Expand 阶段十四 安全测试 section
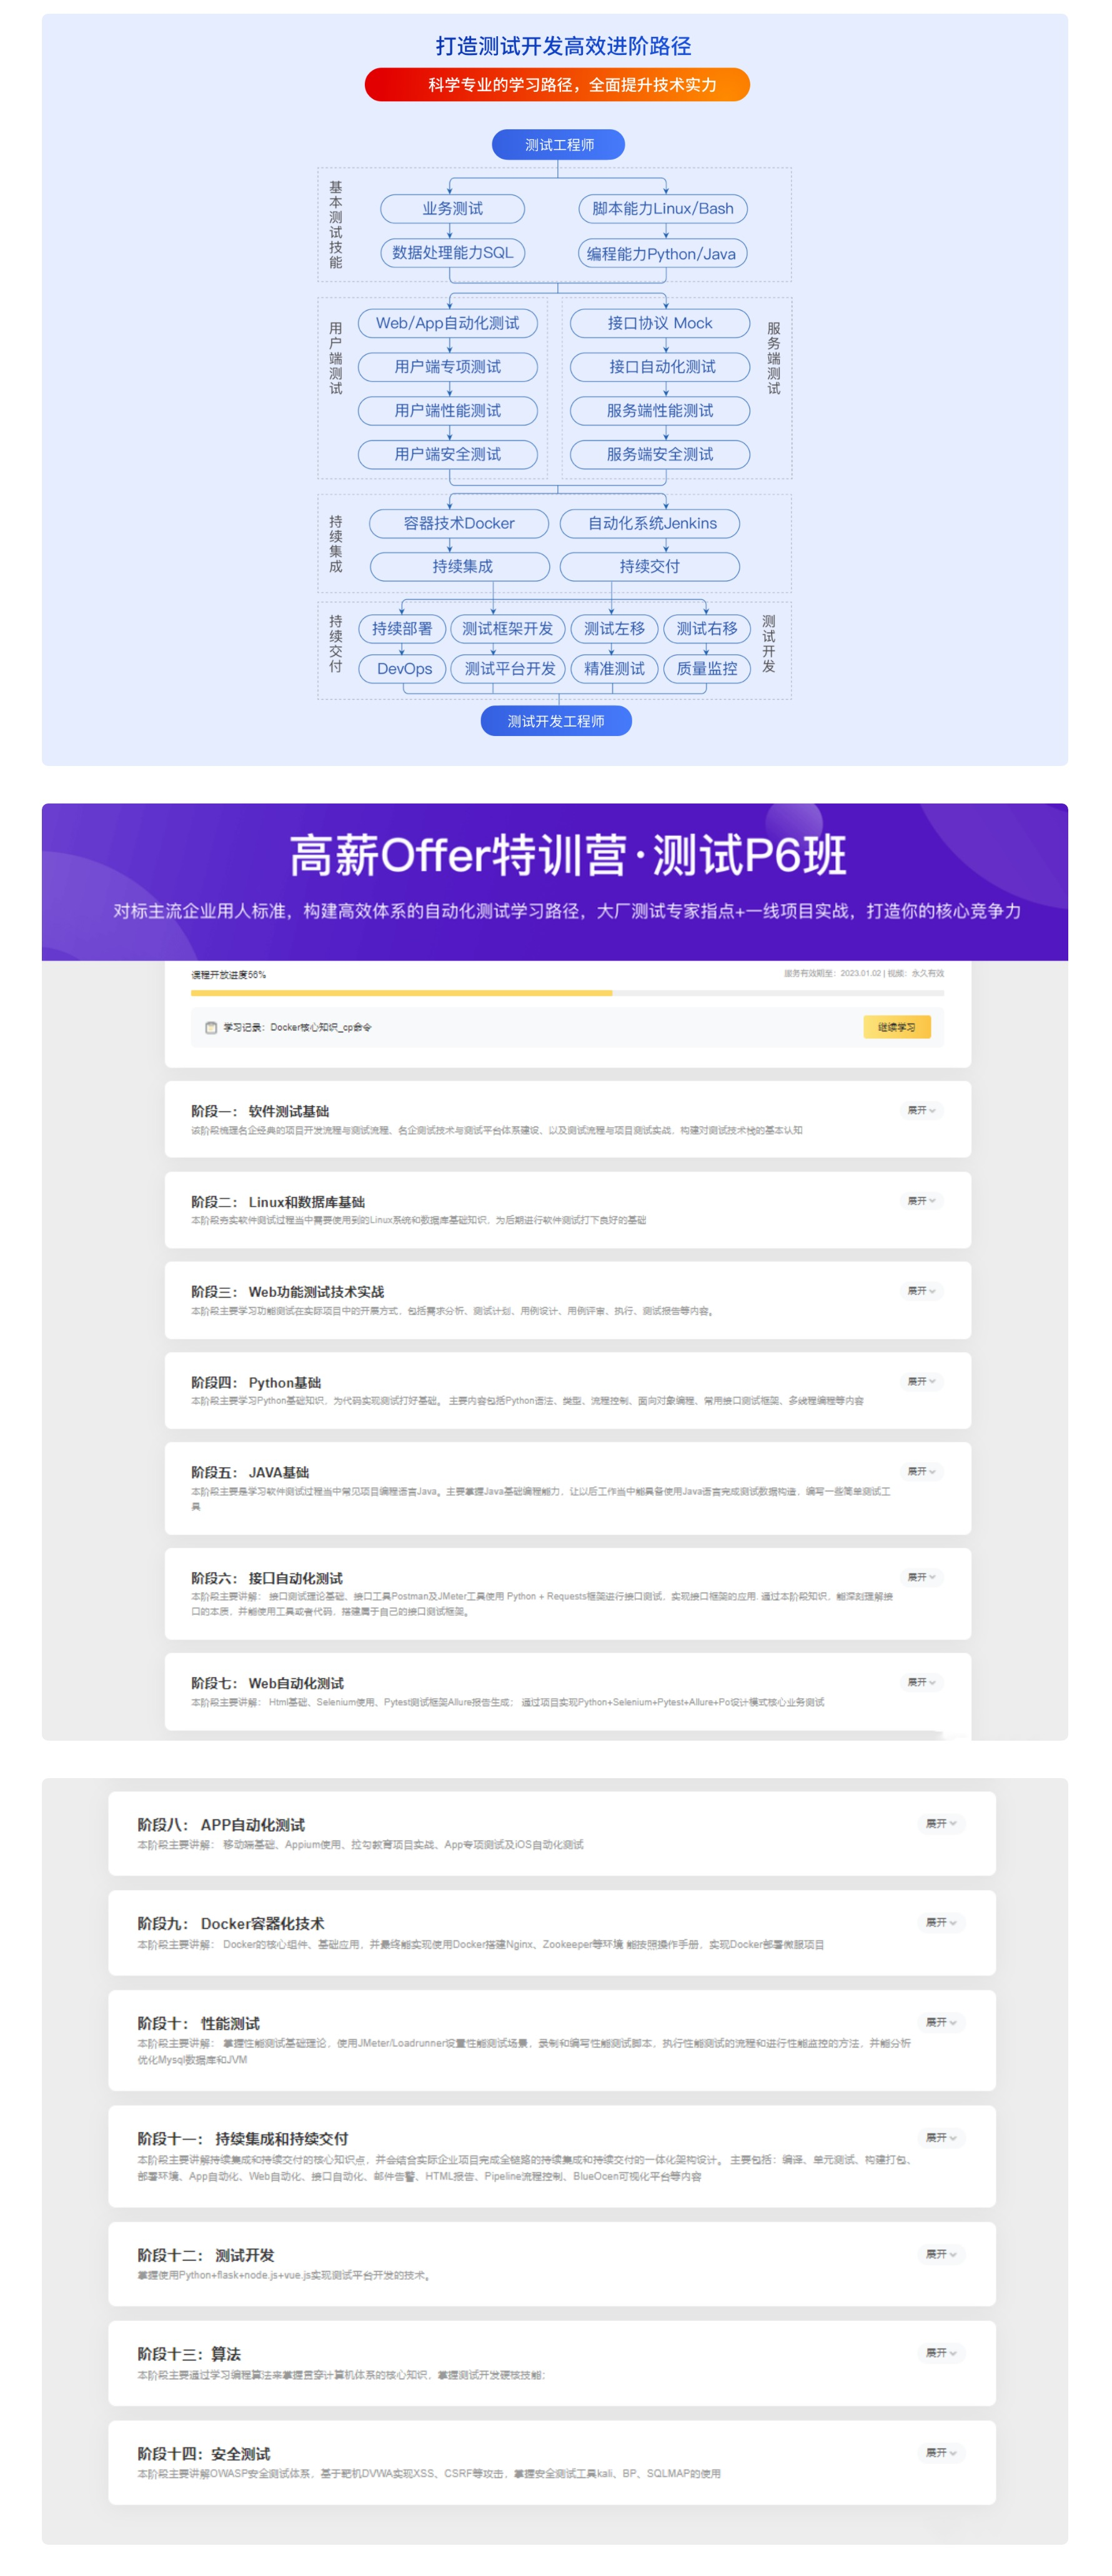Viewport: 1112px width, 2576px height. point(940,2452)
